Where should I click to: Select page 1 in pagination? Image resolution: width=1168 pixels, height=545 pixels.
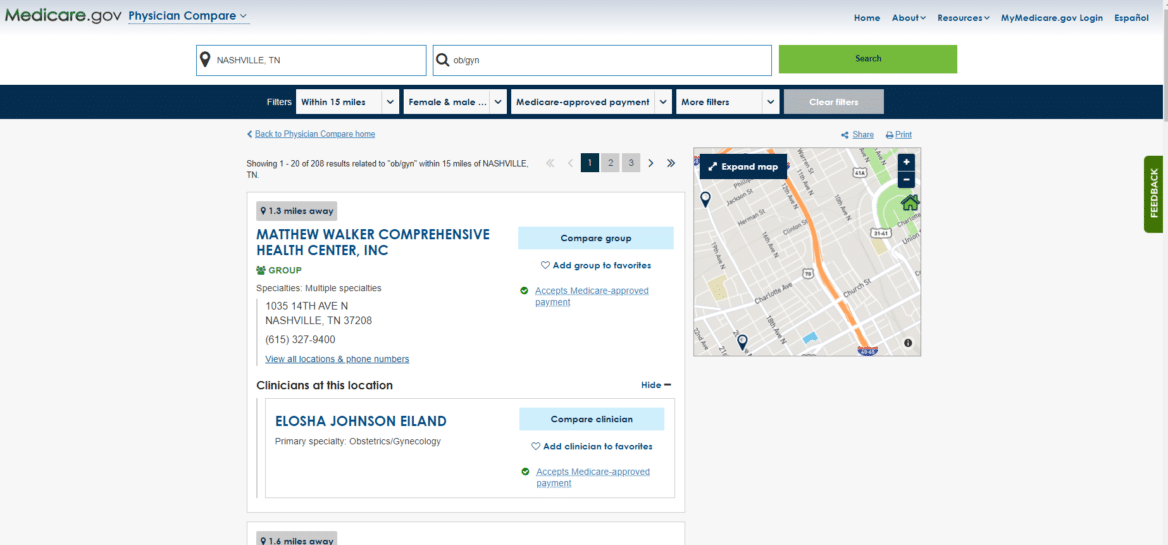590,163
